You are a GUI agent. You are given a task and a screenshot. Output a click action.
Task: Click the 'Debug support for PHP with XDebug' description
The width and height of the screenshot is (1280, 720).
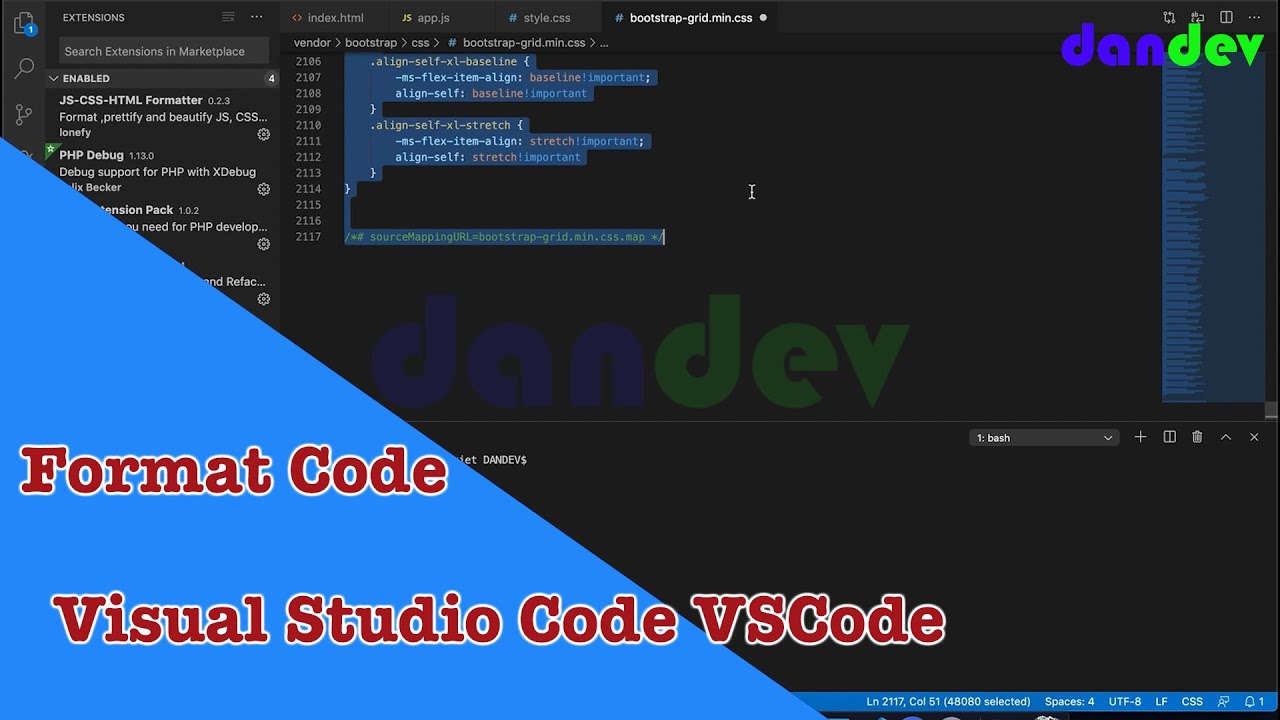click(157, 172)
